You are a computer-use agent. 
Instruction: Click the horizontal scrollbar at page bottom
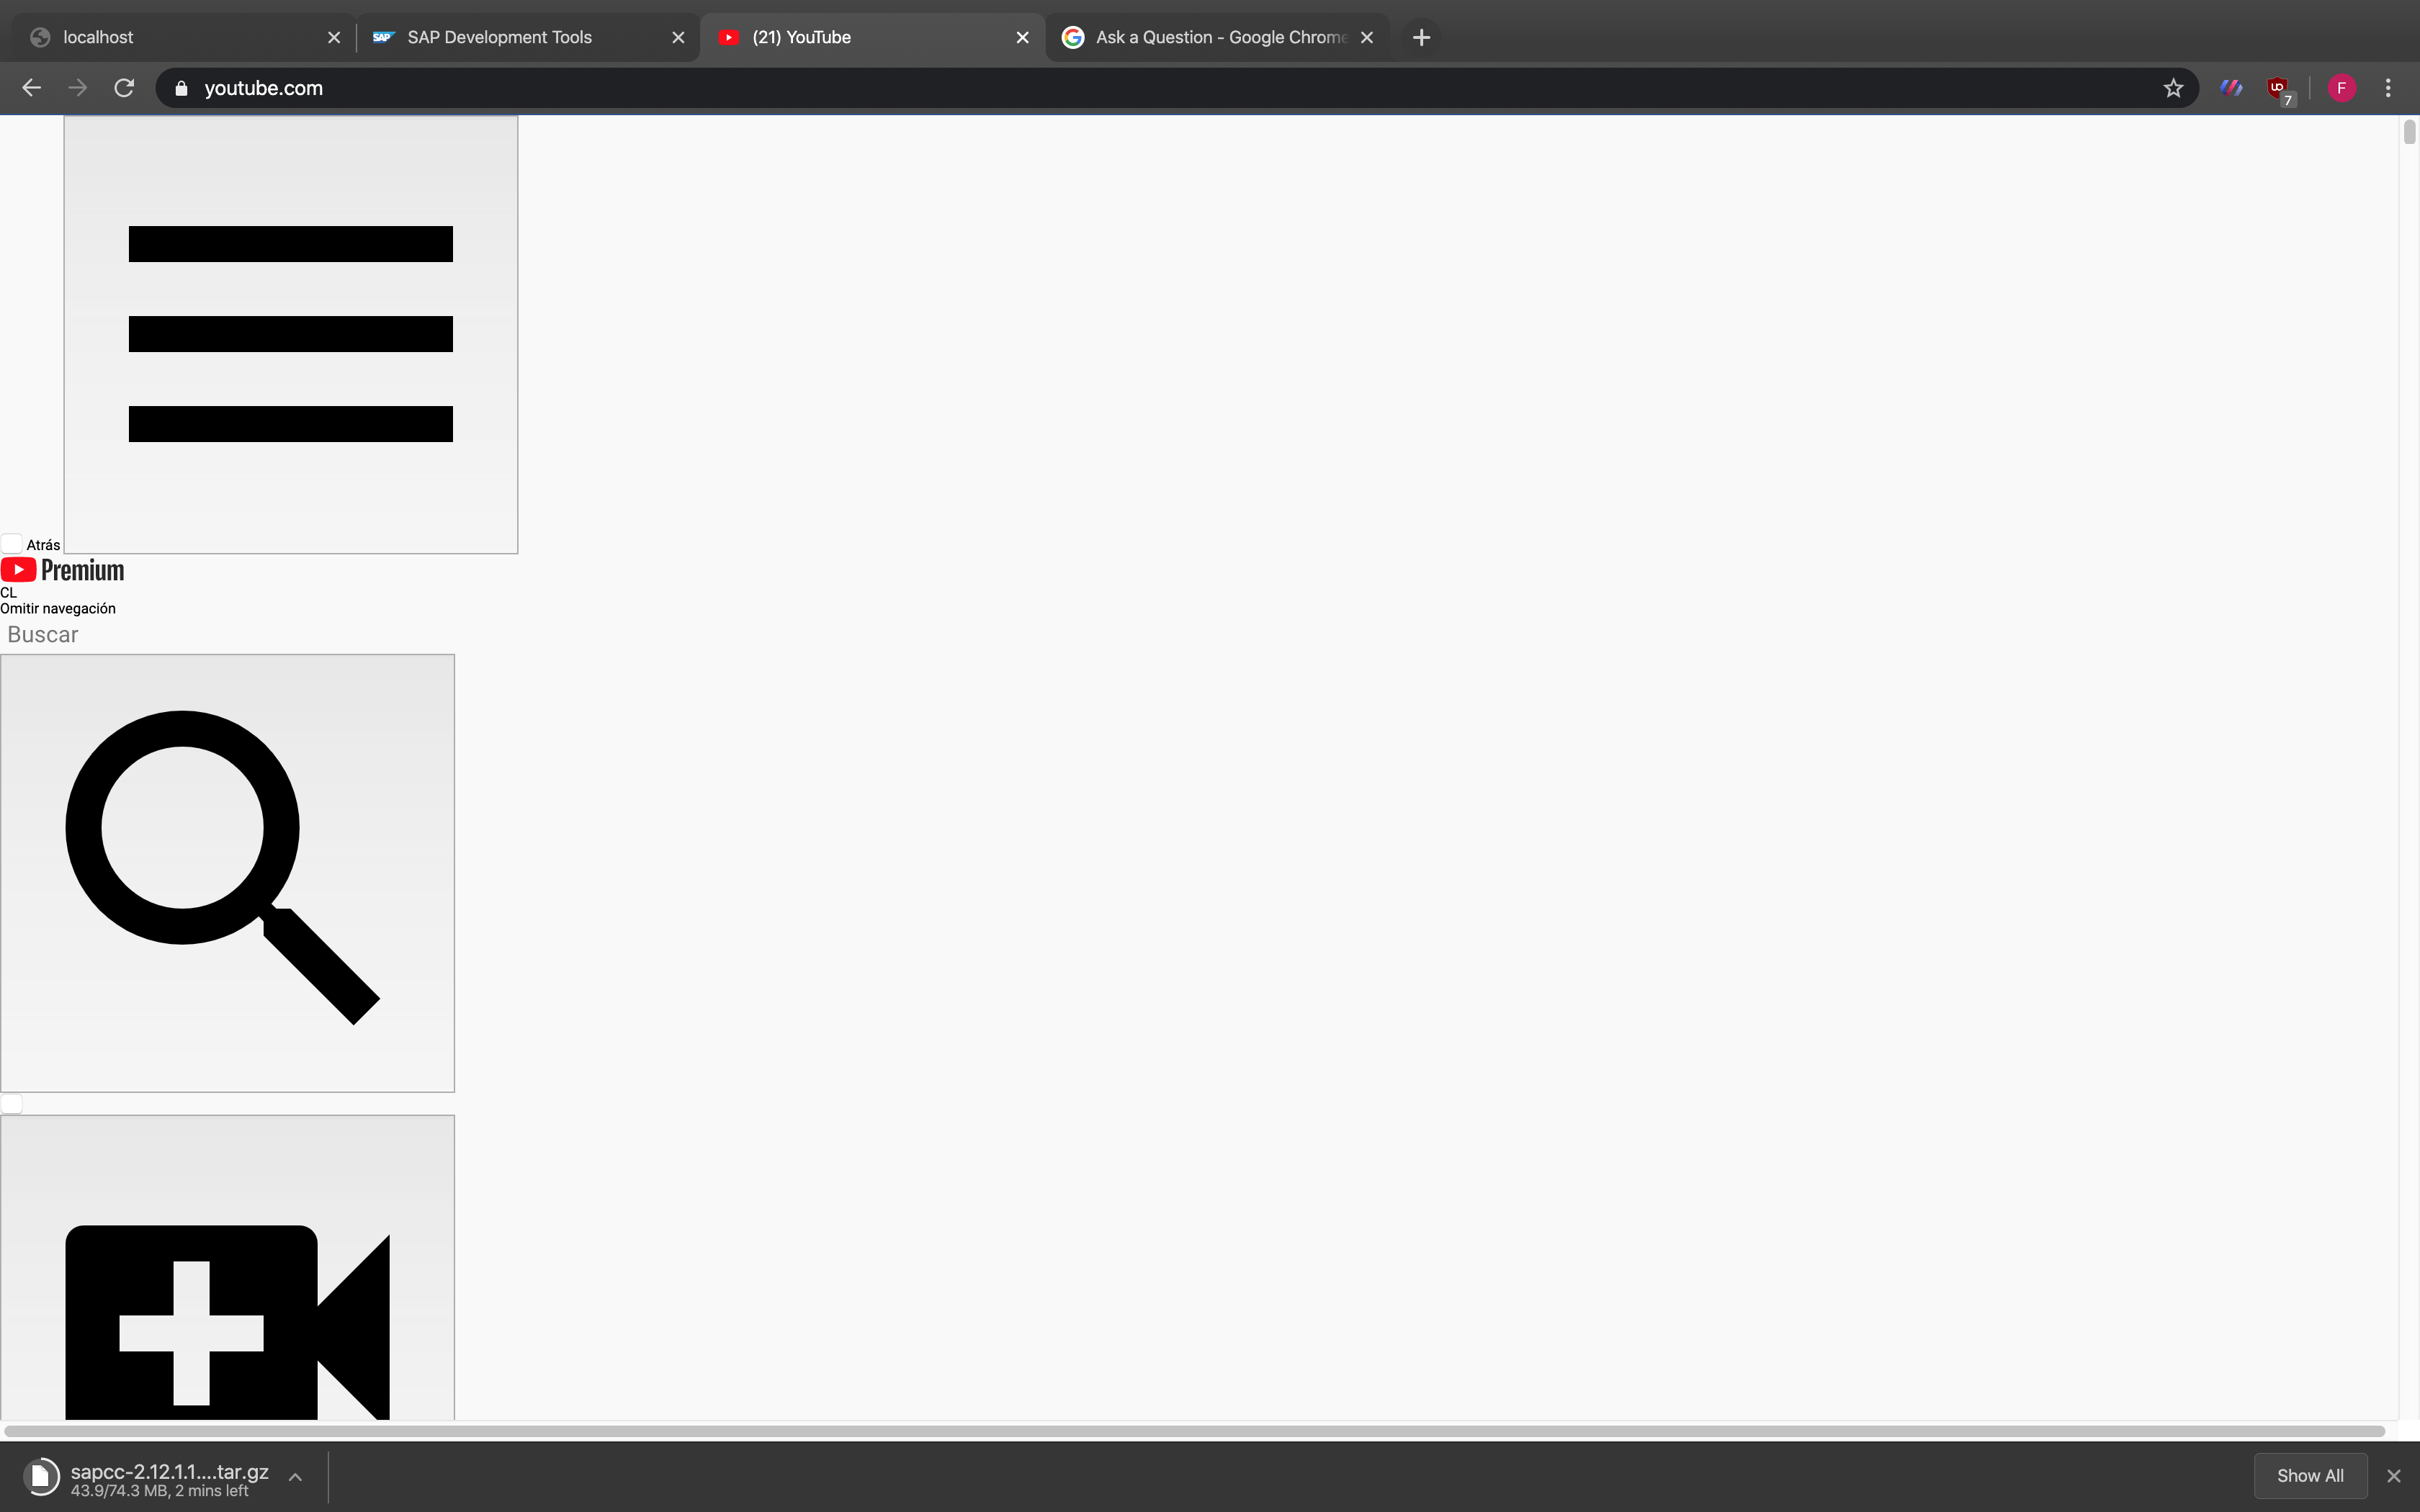pyautogui.click(x=1195, y=1431)
